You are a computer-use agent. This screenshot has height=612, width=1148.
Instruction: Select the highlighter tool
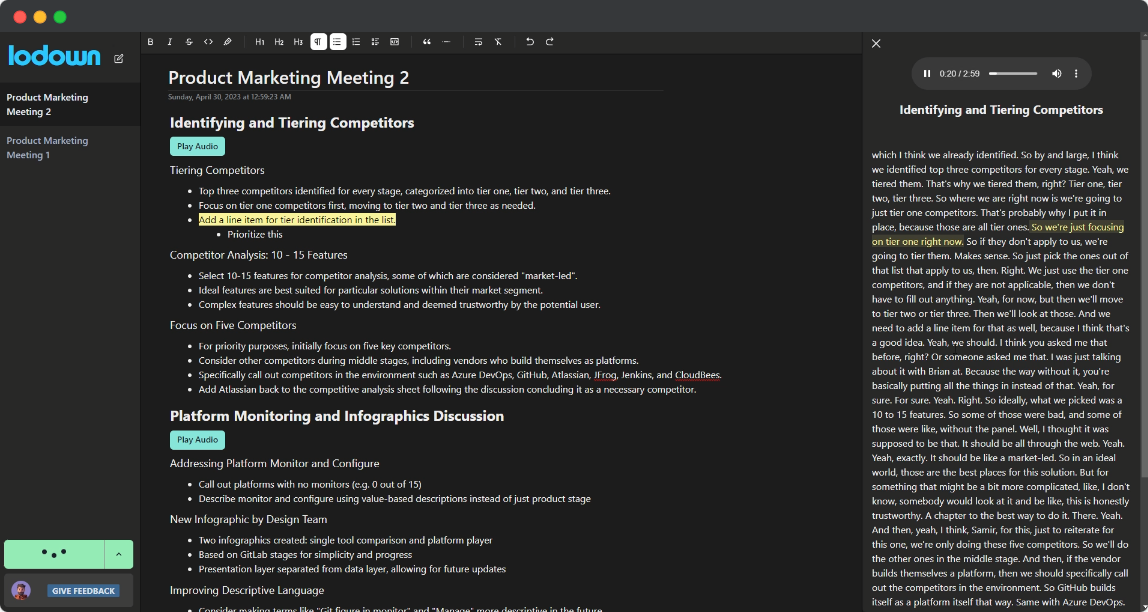[x=228, y=42]
